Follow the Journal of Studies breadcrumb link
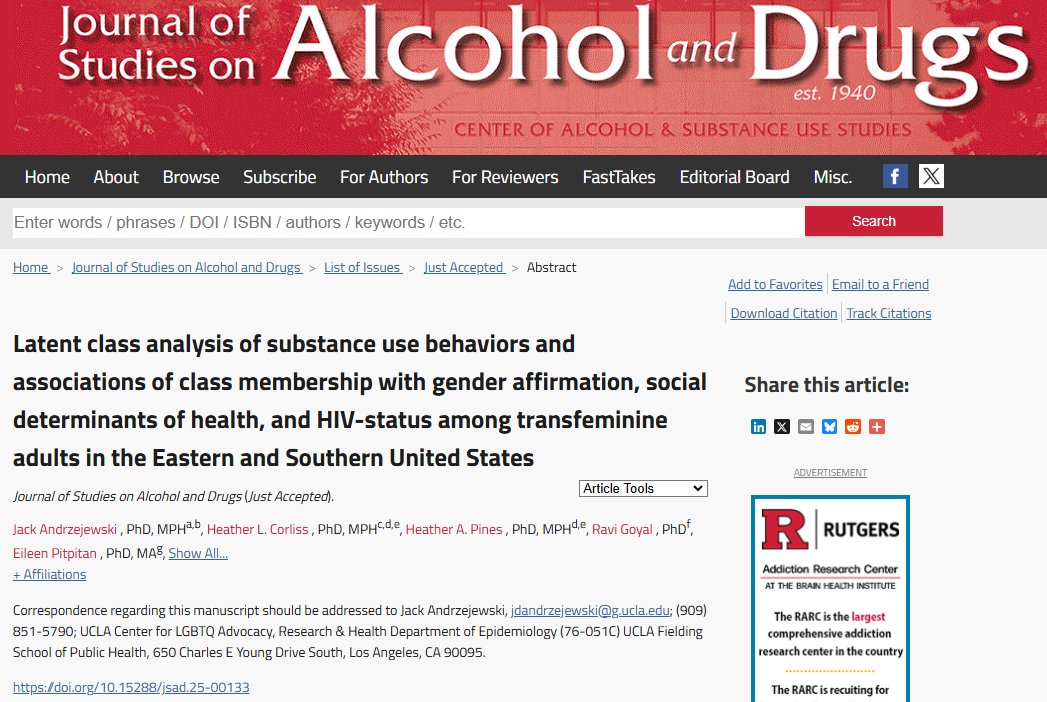Screen dimensions: 1047x702 pyautogui.click(x=187, y=267)
